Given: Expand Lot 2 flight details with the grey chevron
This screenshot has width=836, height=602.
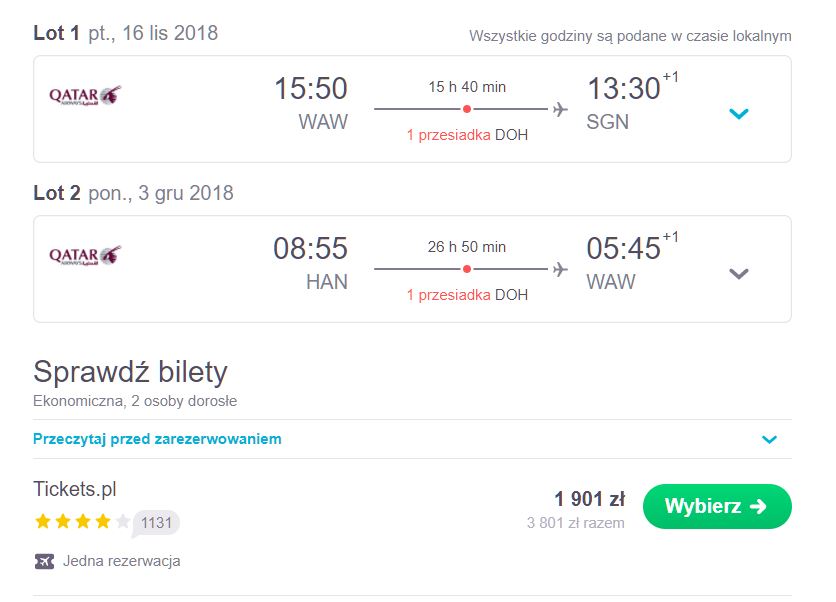Looking at the screenshot, I should 739,274.
